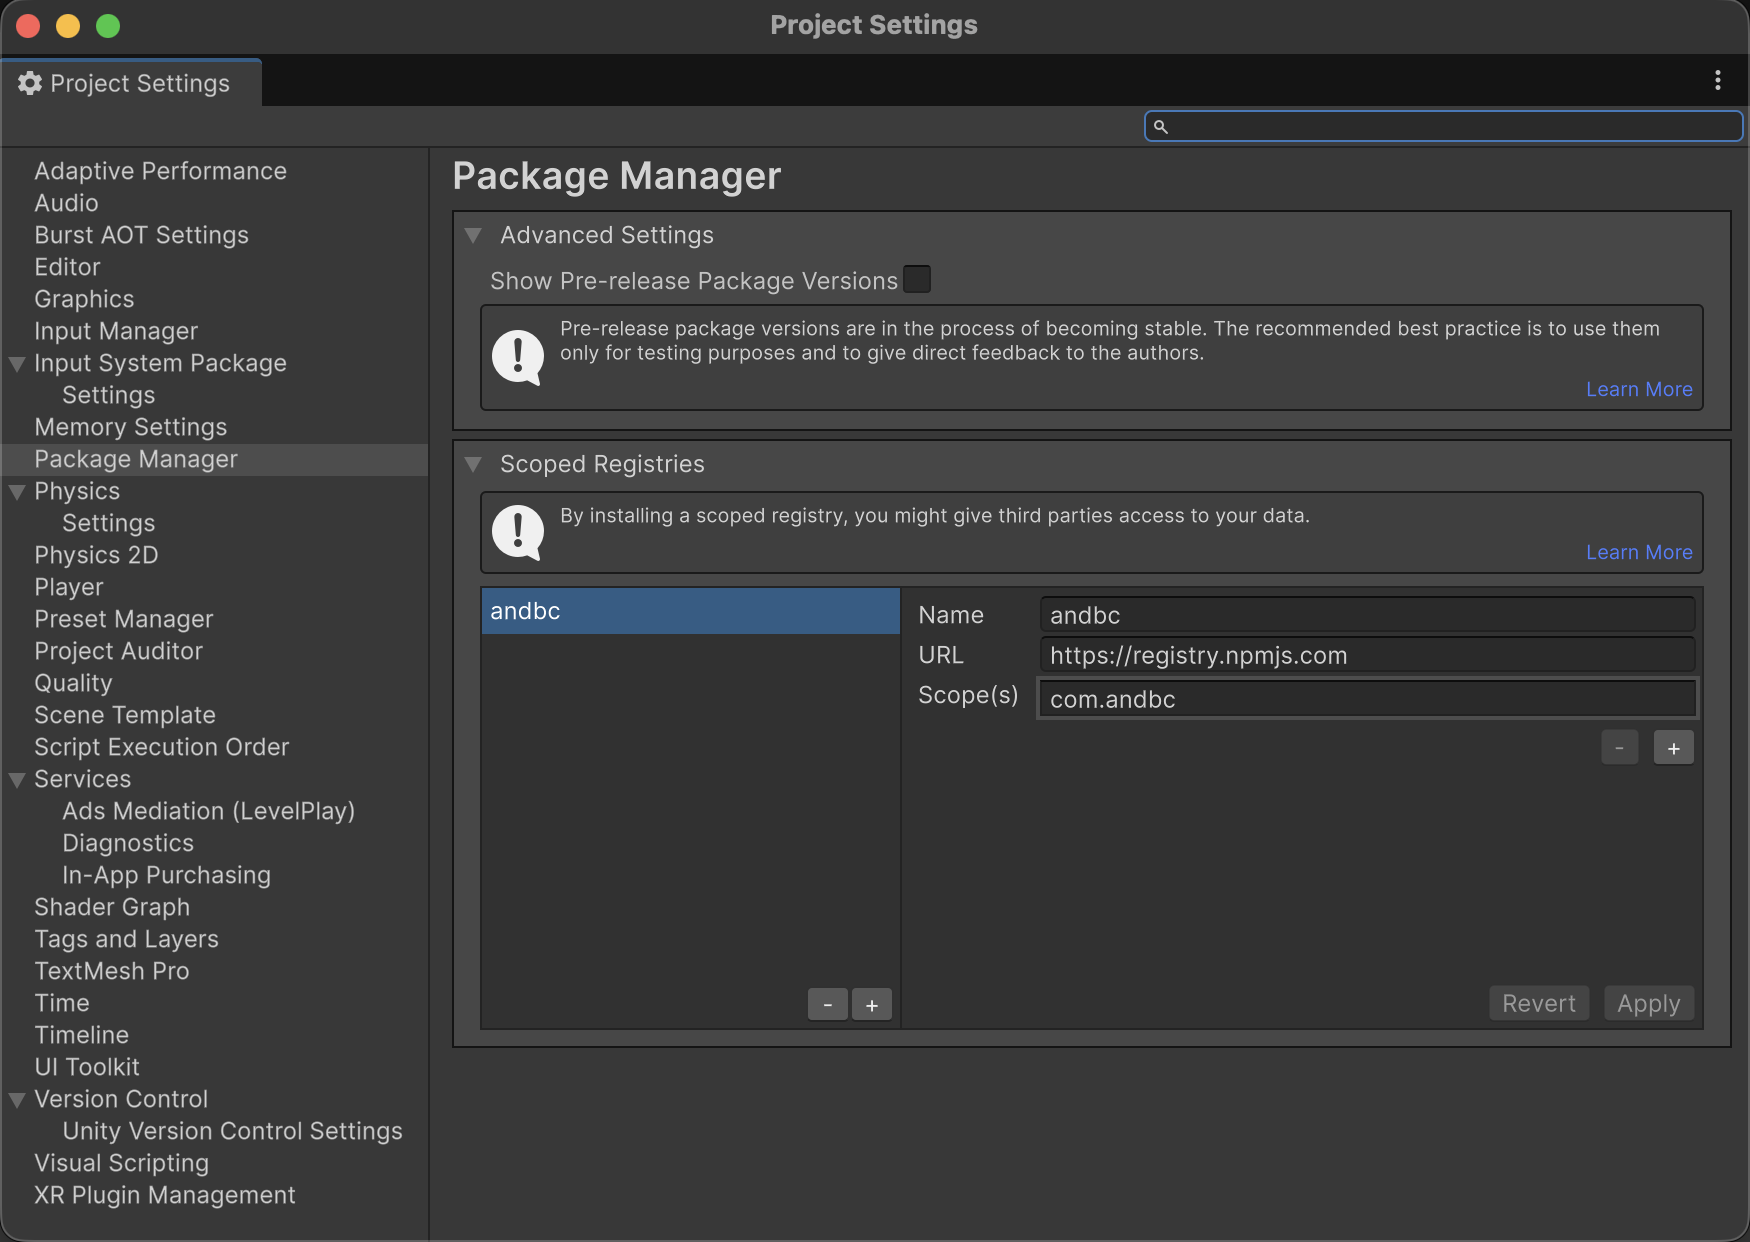Viewport: 1750px width, 1242px height.
Task: Add a scope with the scopes plus button
Action: [1673, 748]
